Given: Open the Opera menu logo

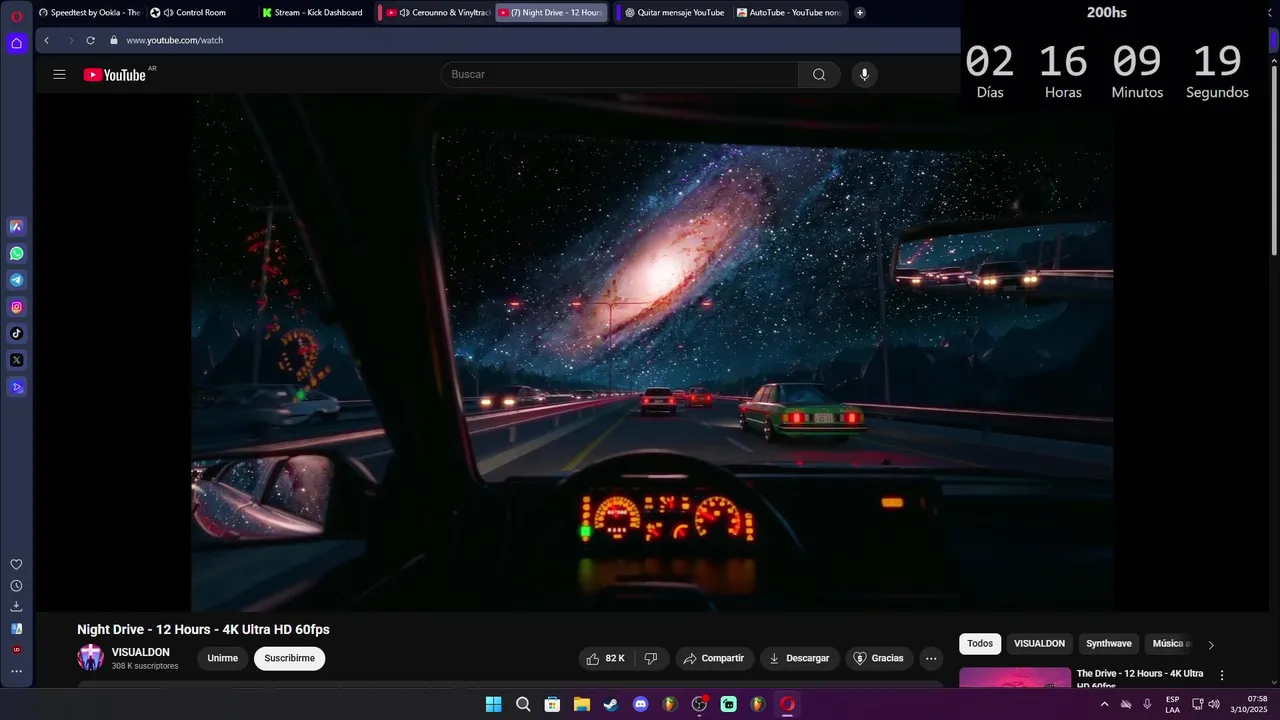Looking at the screenshot, I should (x=16, y=16).
